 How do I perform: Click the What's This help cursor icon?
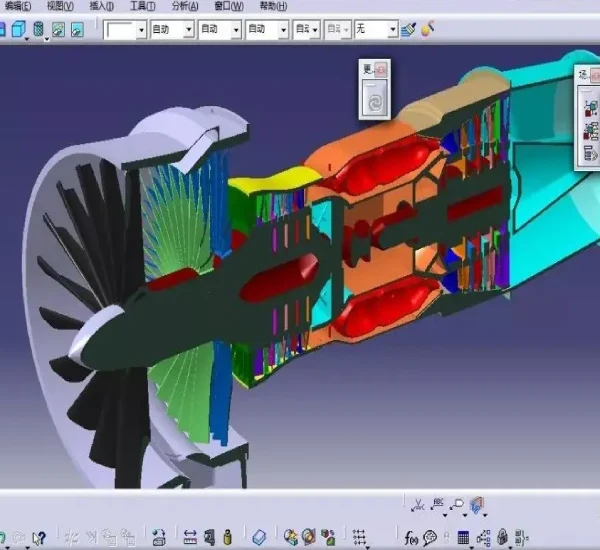click(39, 538)
